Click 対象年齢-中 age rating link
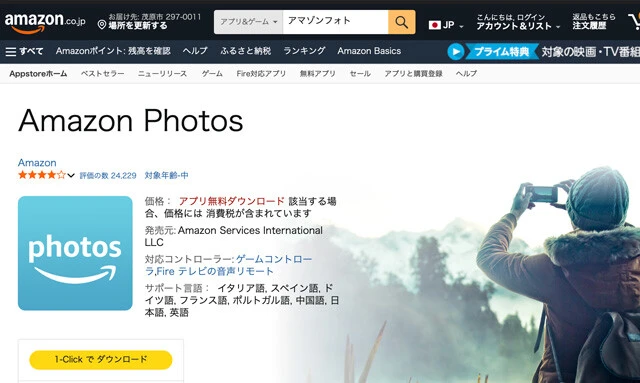640x383 pixels. pos(167,176)
